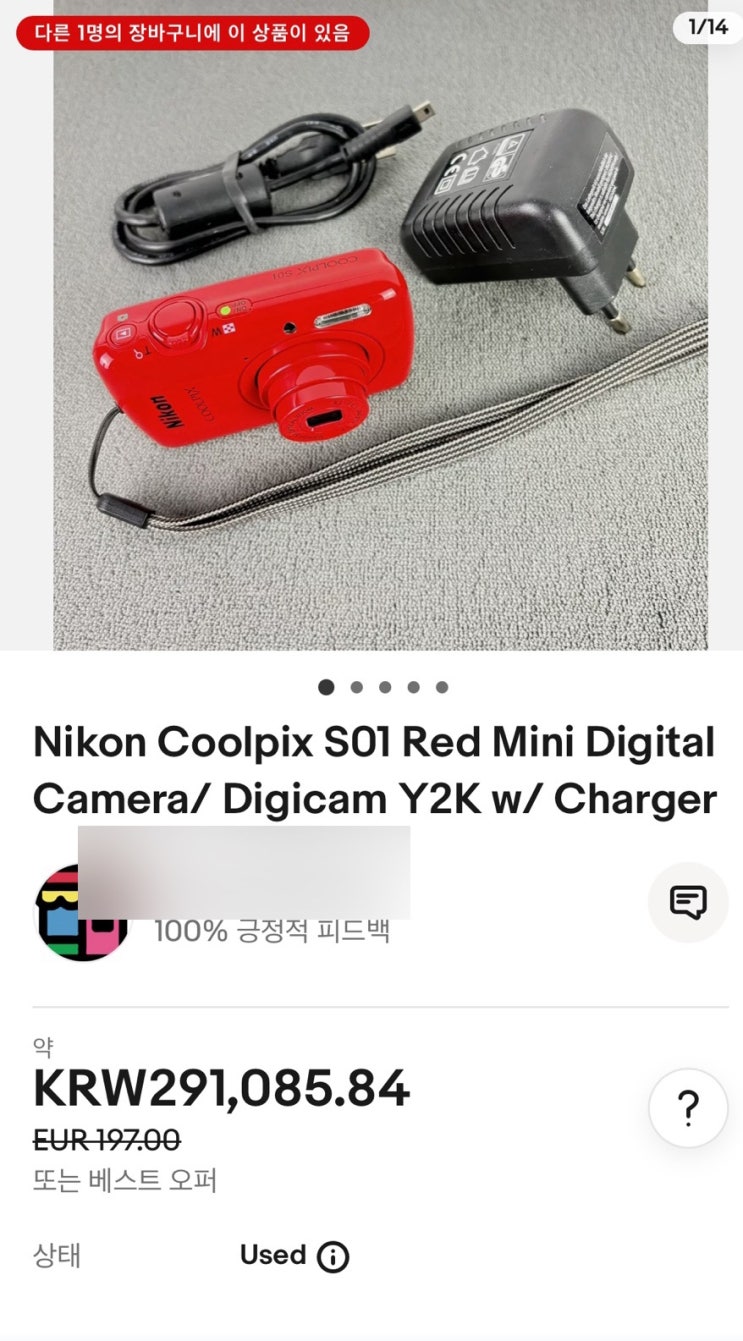Tap the red cart notice banner
Image resolution: width=743 pixels, height=1341 pixels.
pyautogui.click(x=193, y=32)
